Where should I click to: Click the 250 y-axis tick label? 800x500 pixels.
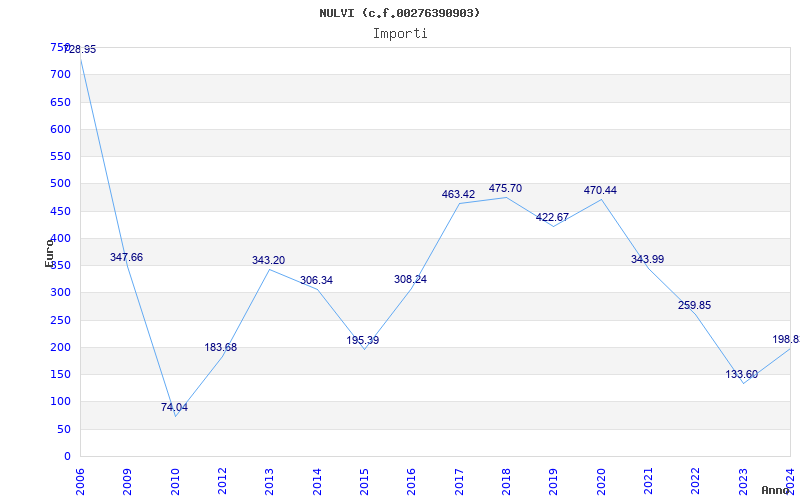tap(60, 320)
